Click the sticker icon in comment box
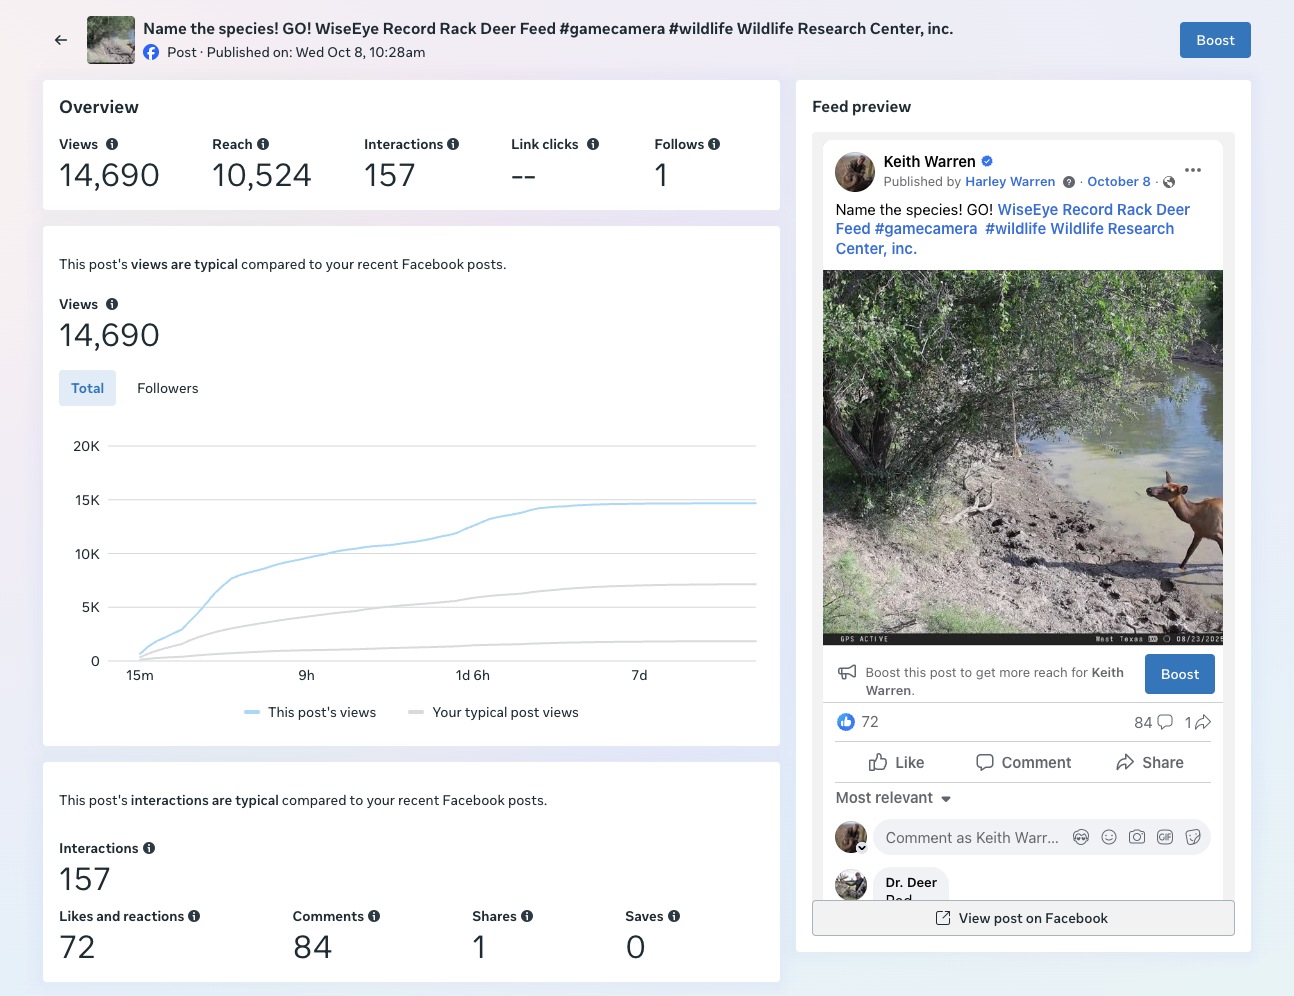The width and height of the screenshot is (1294, 996). [x=1193, y=837]
